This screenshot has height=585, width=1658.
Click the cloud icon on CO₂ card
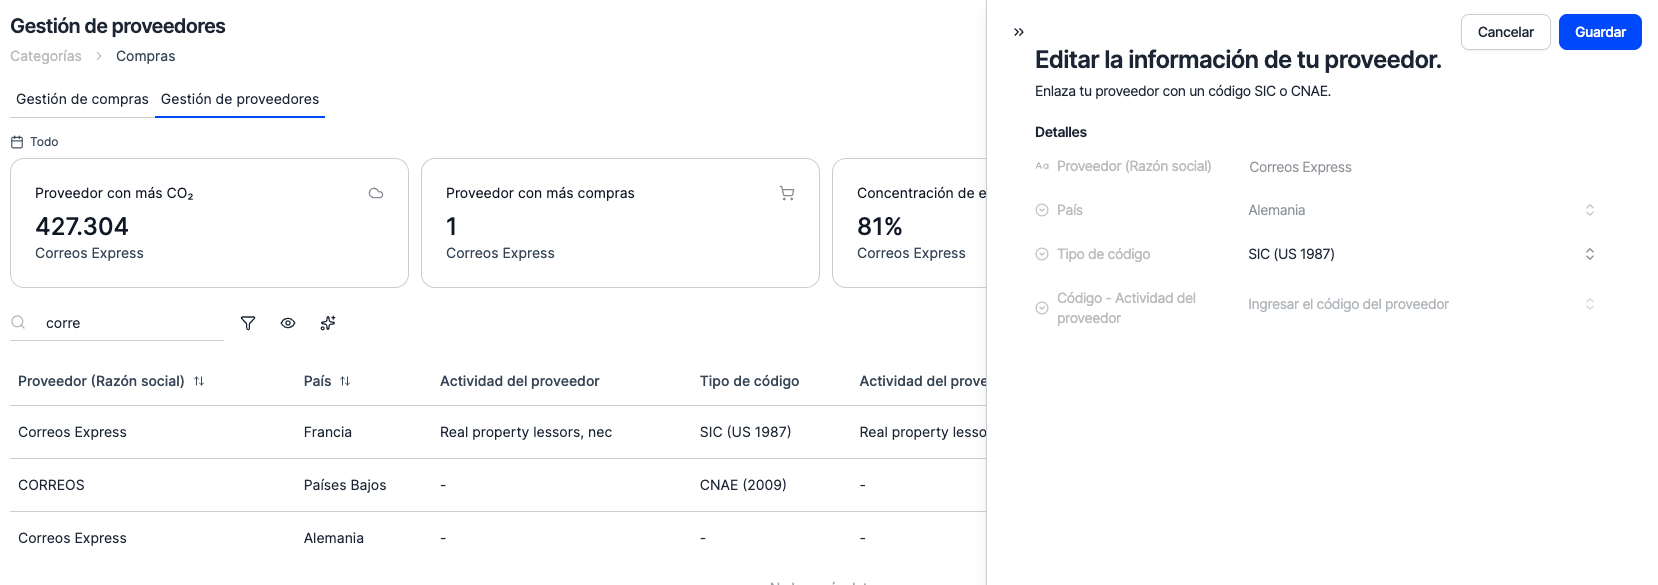(x=376, y=193)
